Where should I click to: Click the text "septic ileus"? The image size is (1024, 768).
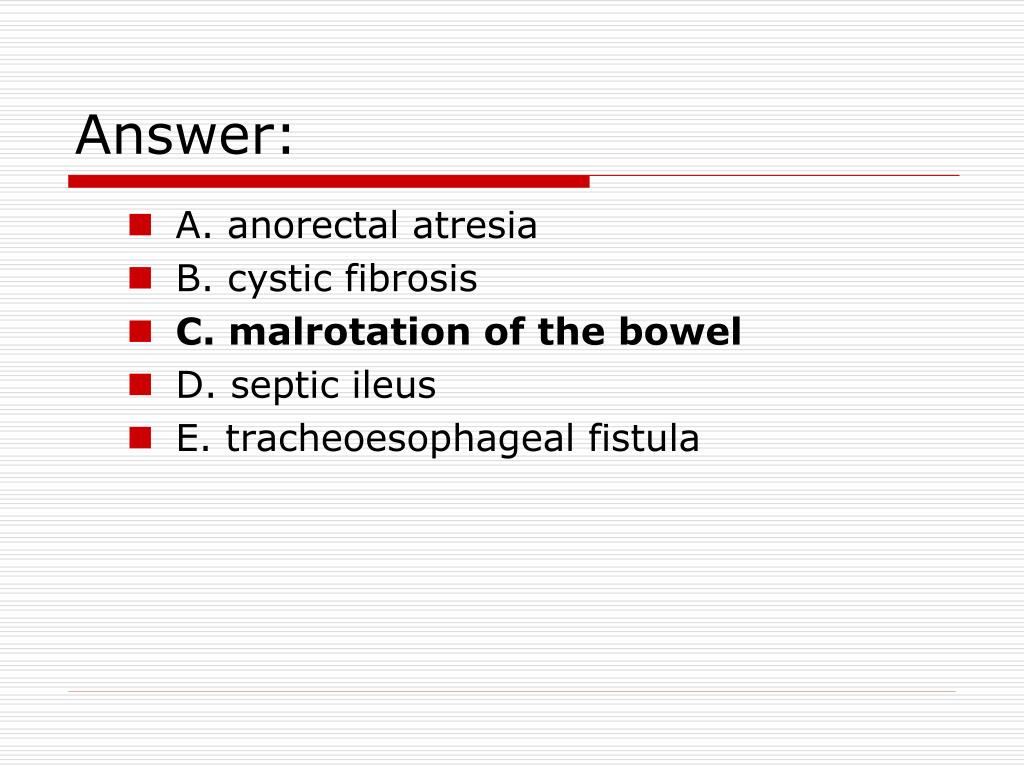point(333,386)
